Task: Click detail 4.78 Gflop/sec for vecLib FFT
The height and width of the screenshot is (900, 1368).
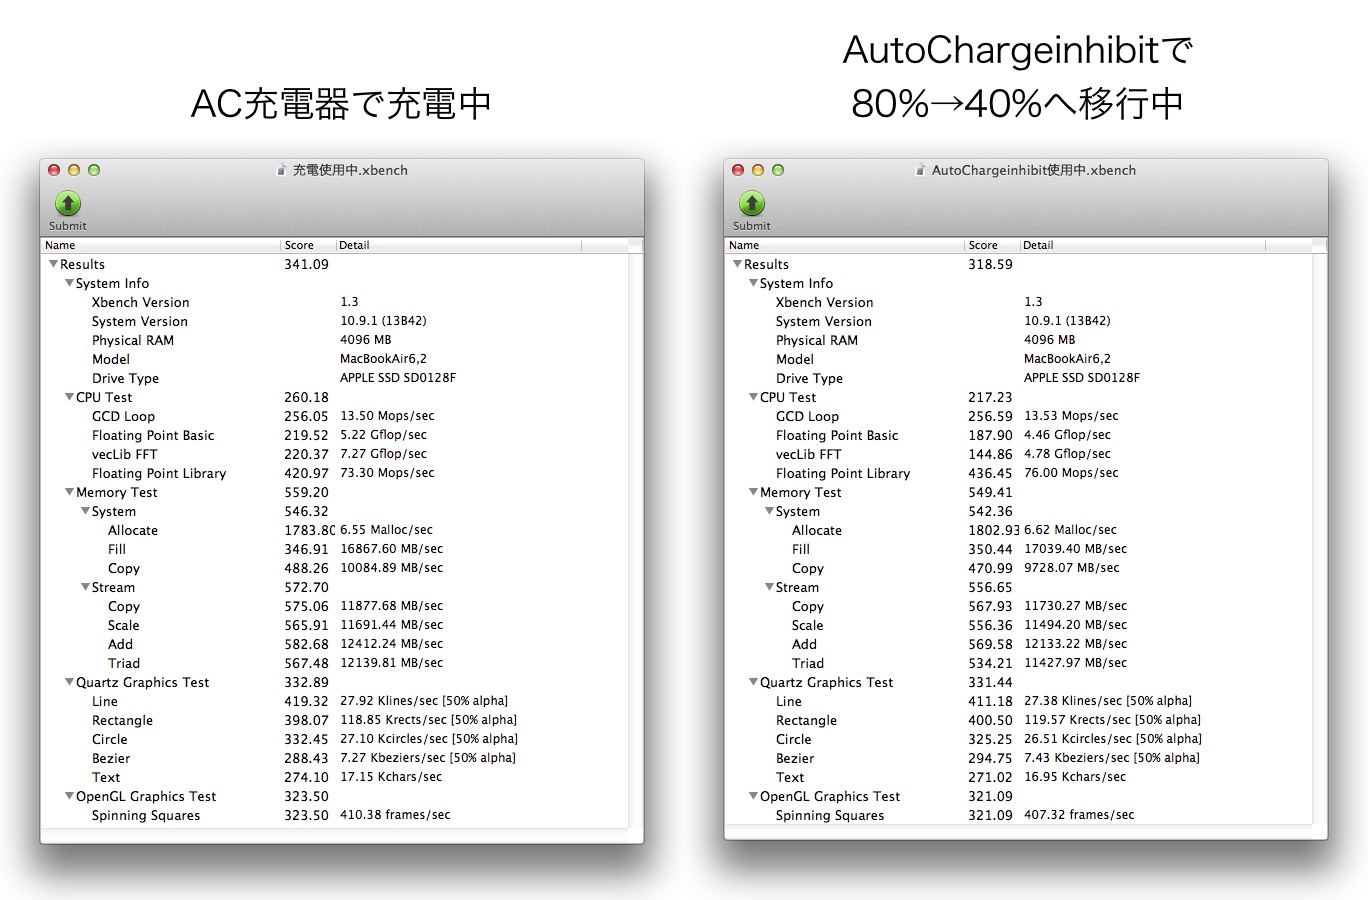Action: 1067,454
